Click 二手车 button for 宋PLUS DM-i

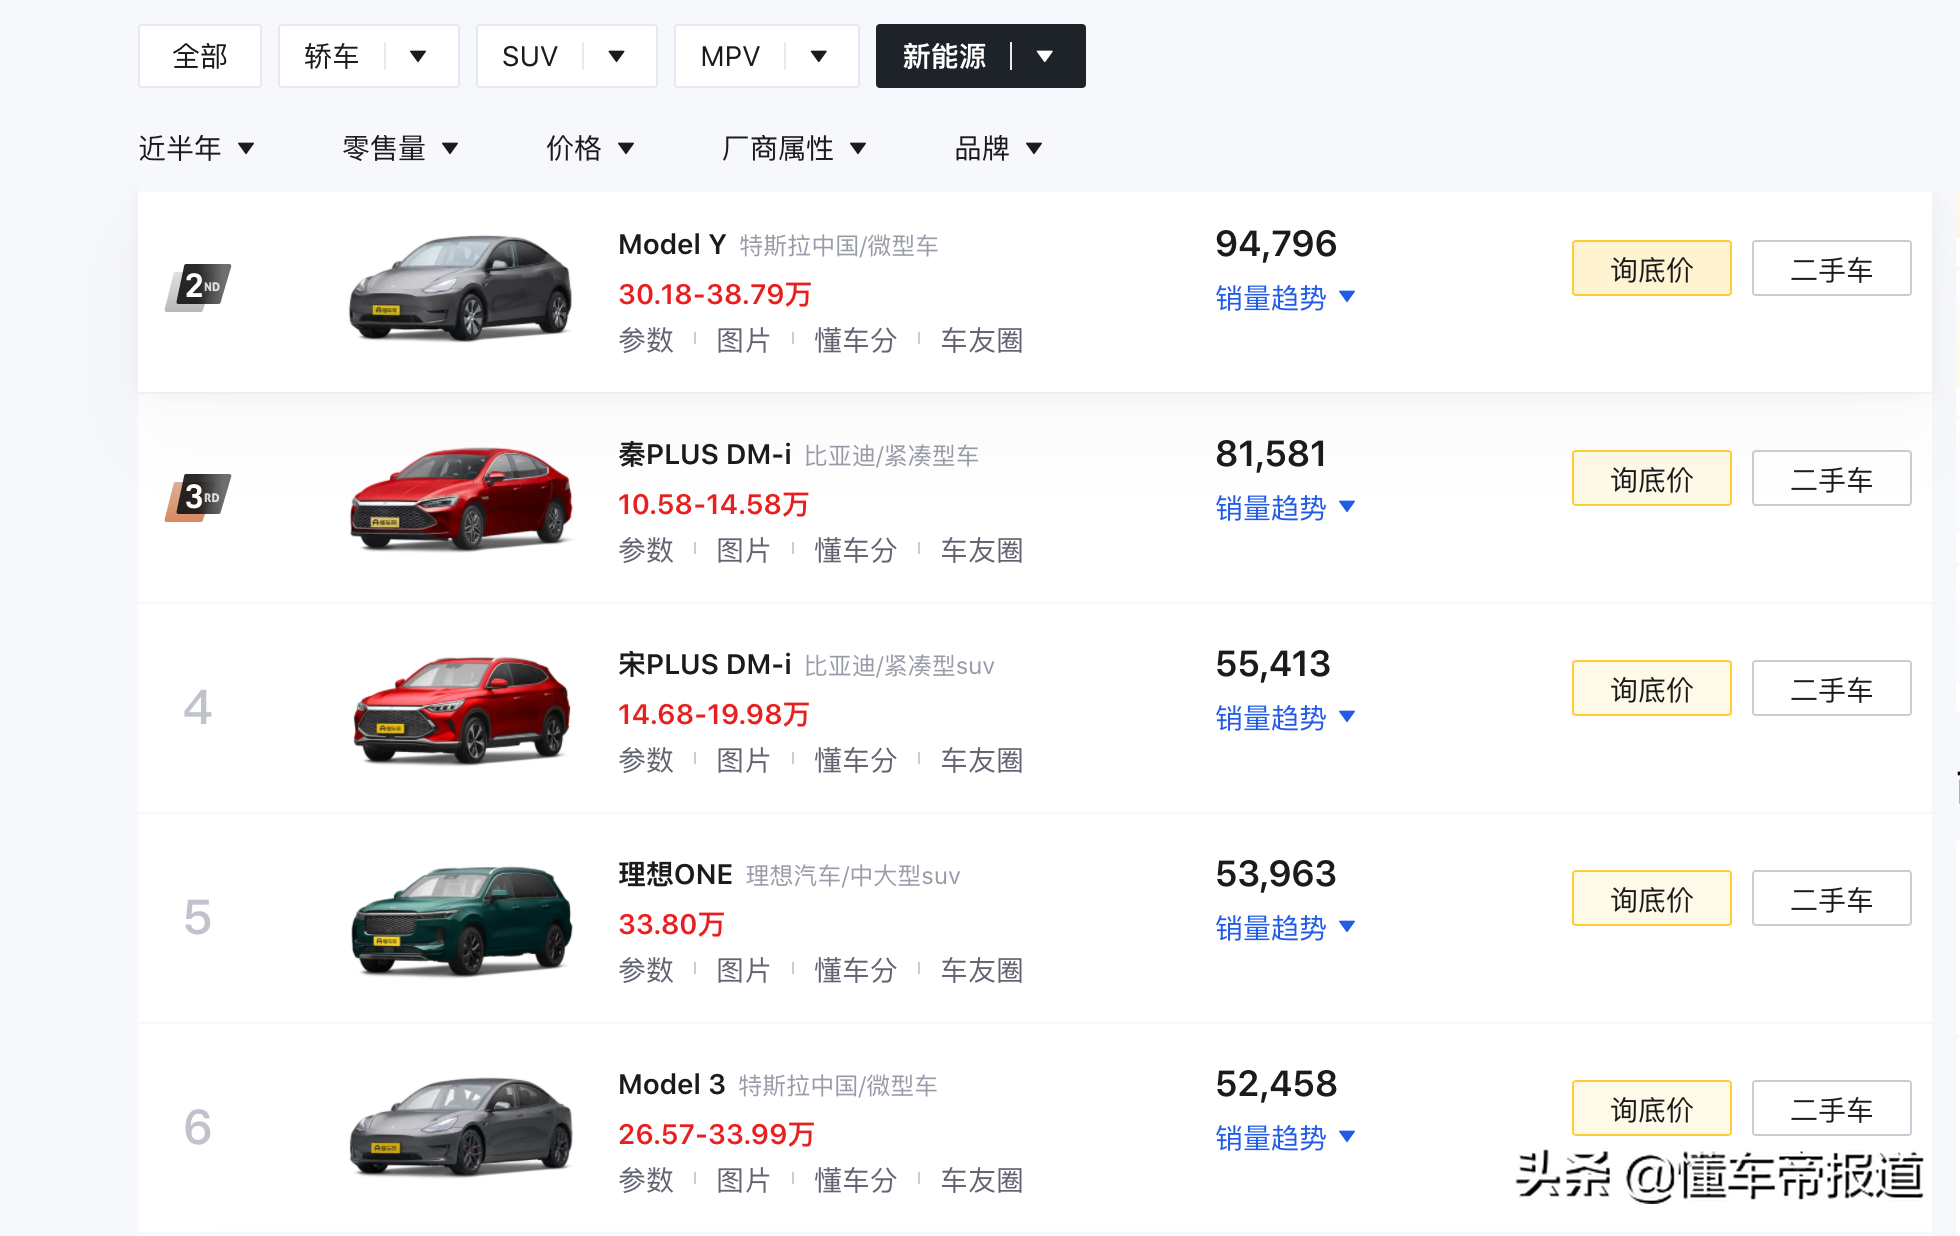(x=1832, y=688)
